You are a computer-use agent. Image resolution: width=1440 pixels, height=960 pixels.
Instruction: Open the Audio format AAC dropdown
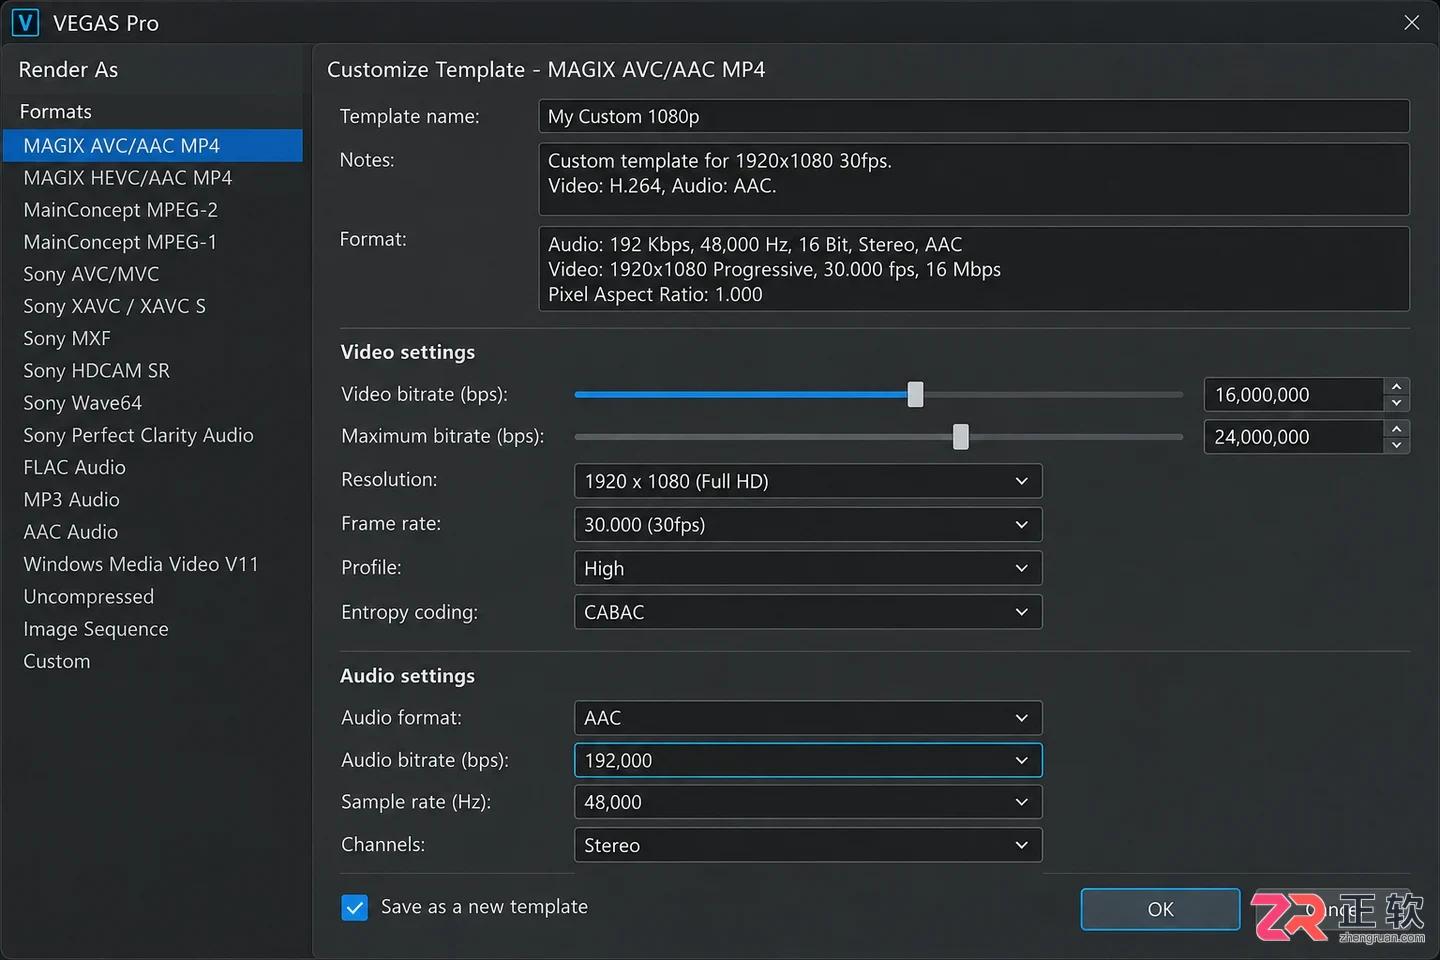pyautogui.click(x=808, y=718)
